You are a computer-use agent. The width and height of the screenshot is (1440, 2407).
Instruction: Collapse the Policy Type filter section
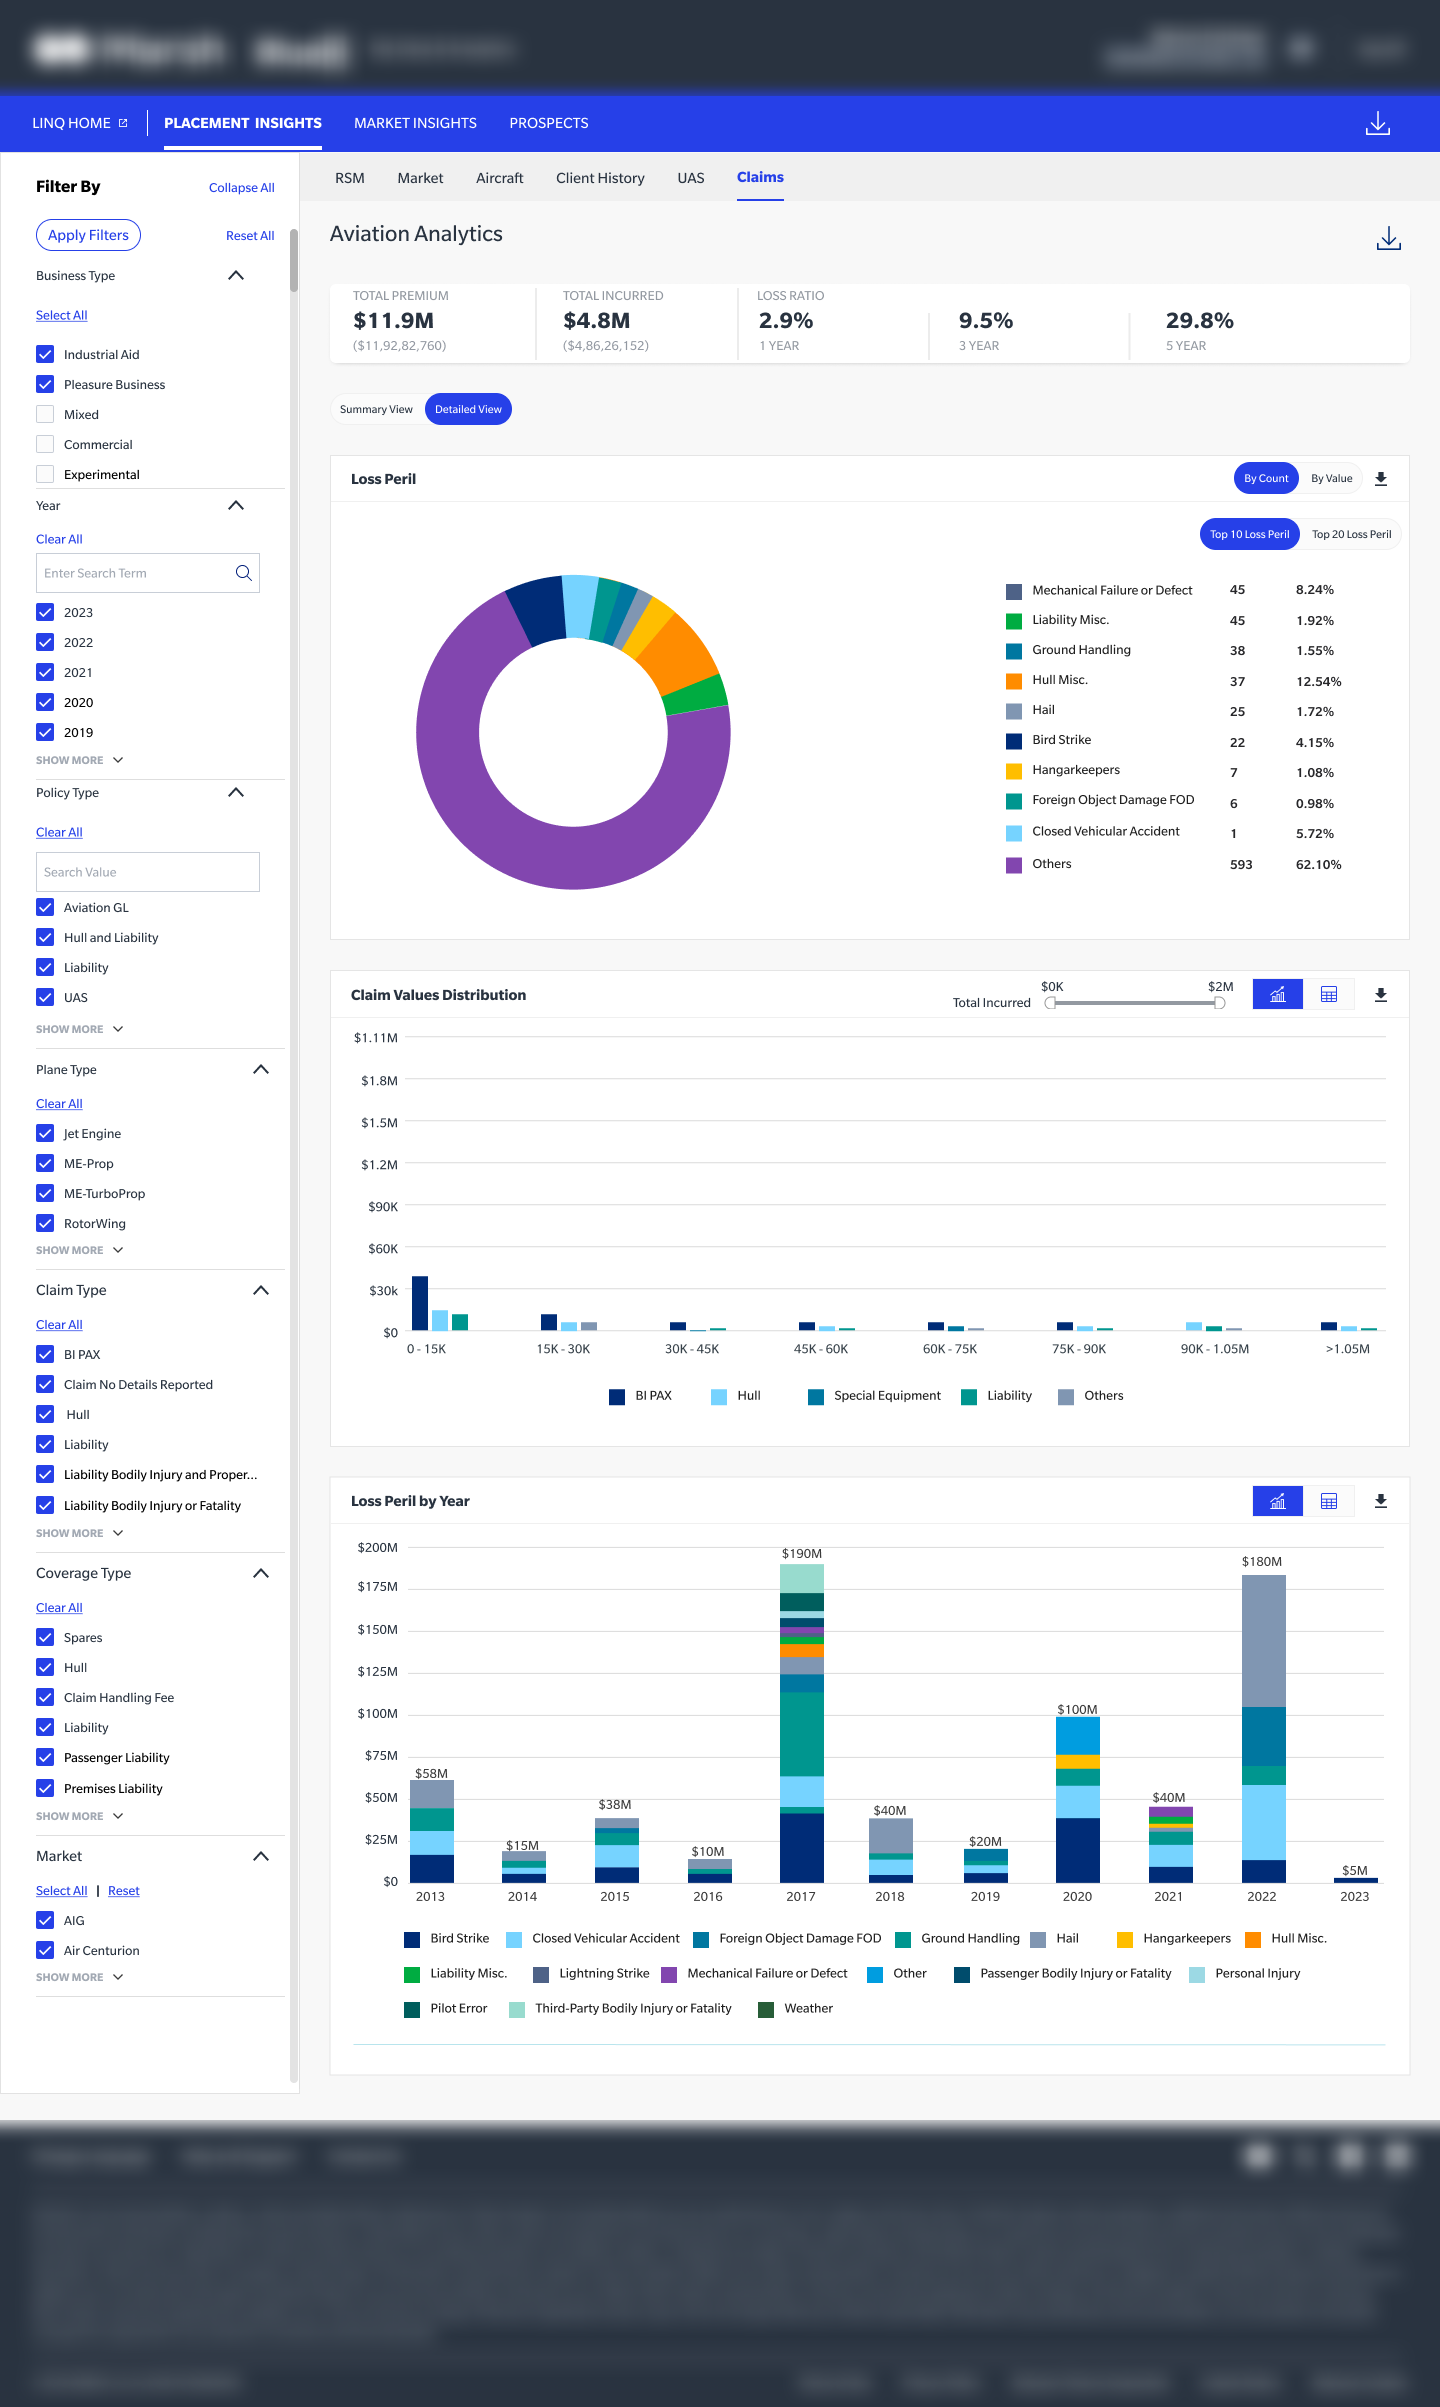pos(236,792)
